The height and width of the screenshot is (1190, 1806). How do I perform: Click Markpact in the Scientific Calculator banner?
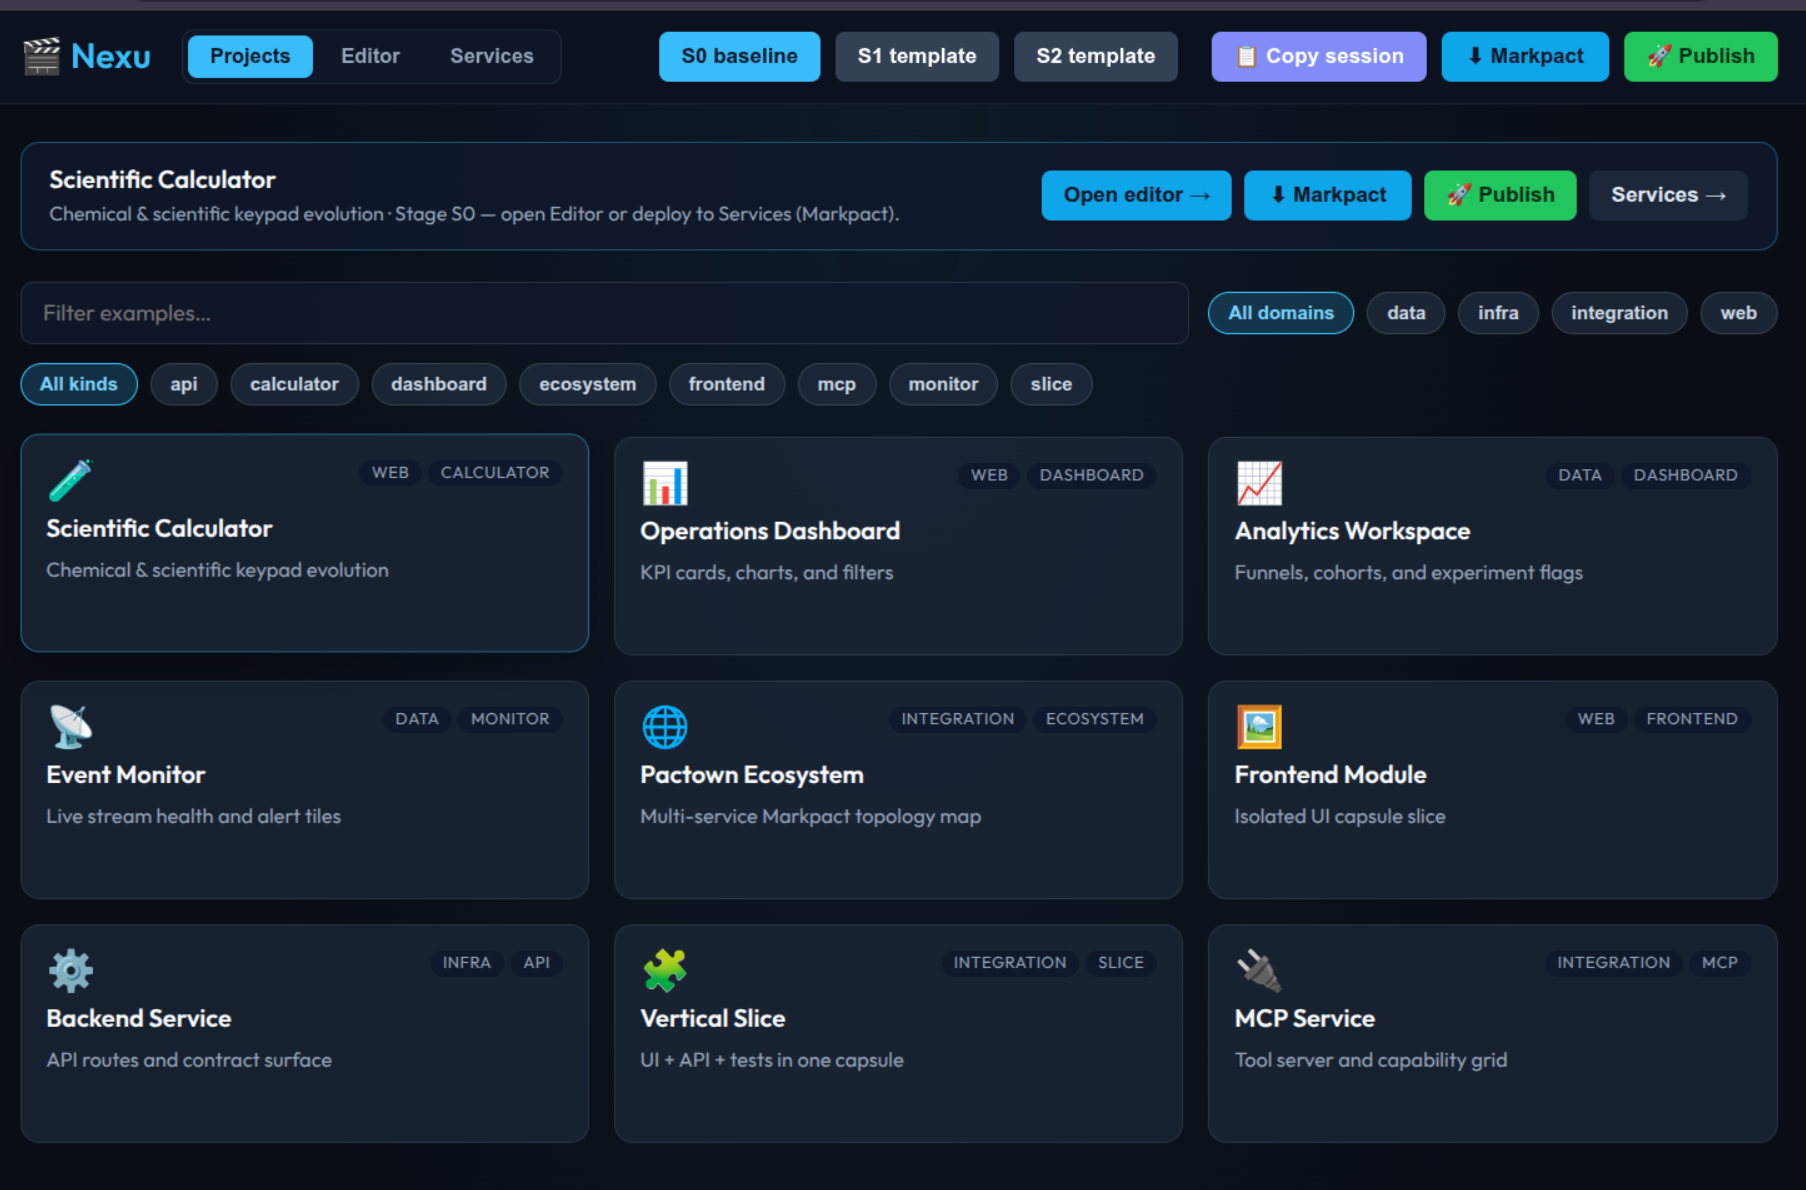[1327, 195]
